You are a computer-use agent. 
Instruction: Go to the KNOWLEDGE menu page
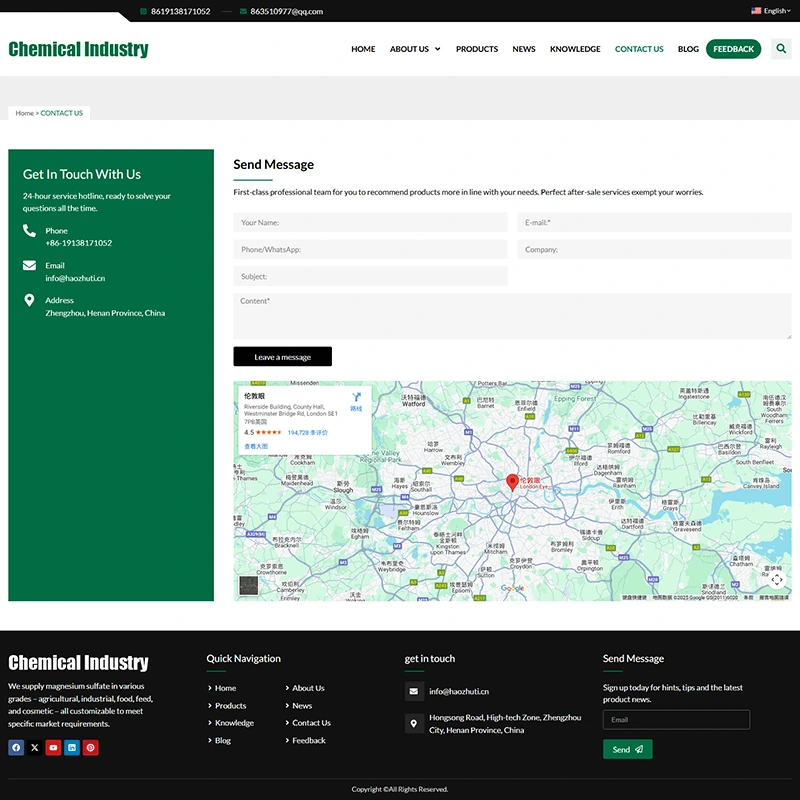[x=575, y=49]
